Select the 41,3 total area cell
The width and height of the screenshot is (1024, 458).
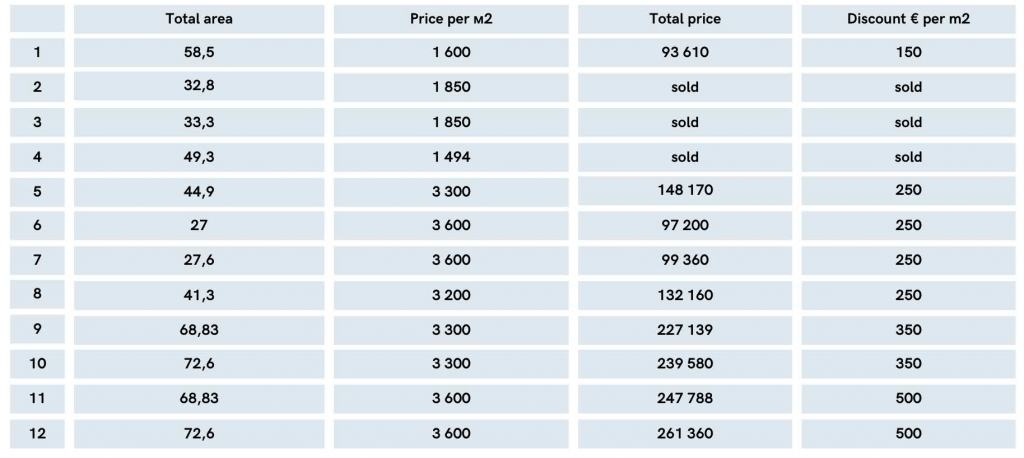pyautogui.click(x=199, y=295)
